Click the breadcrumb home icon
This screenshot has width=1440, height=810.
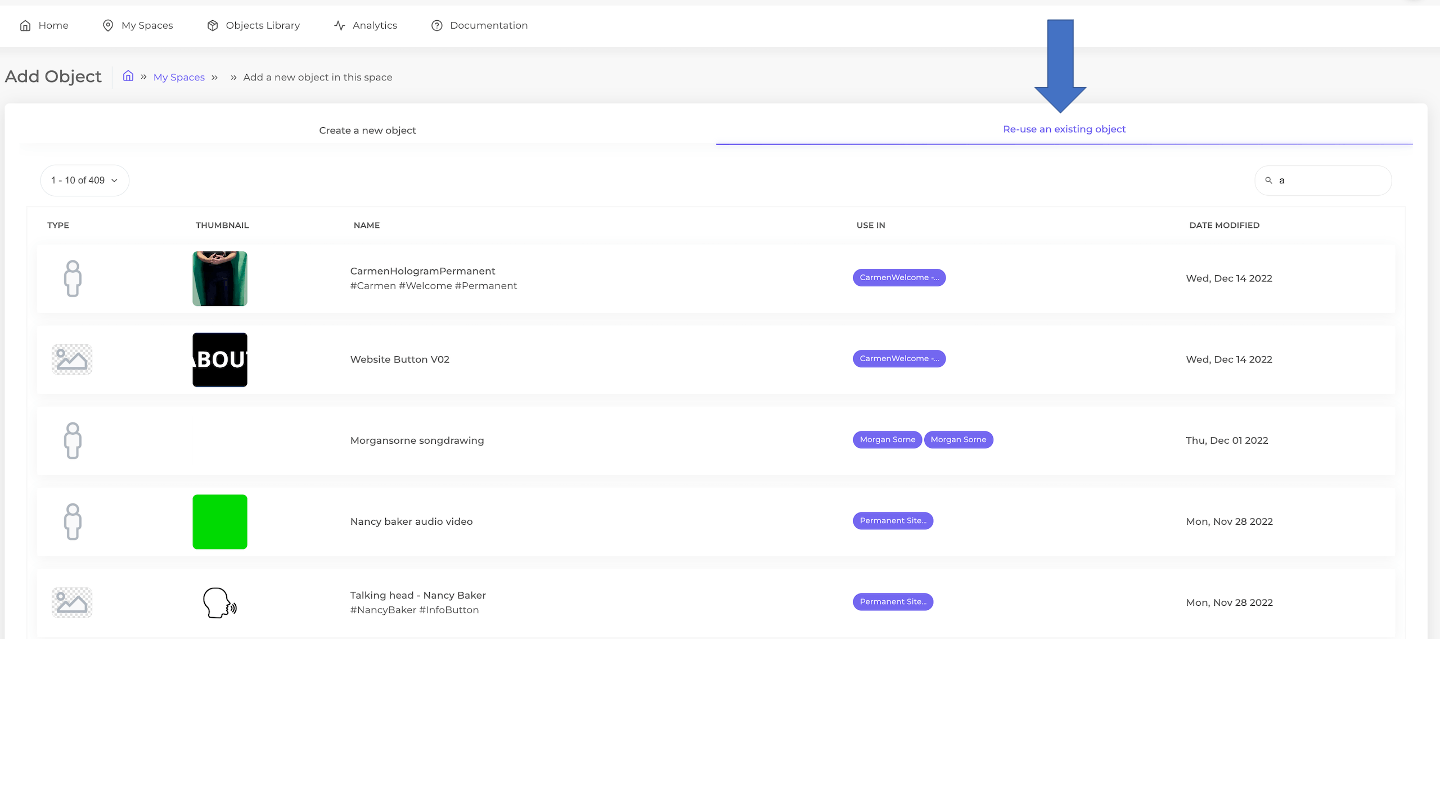pyautogui.click(x=128, y=76)
